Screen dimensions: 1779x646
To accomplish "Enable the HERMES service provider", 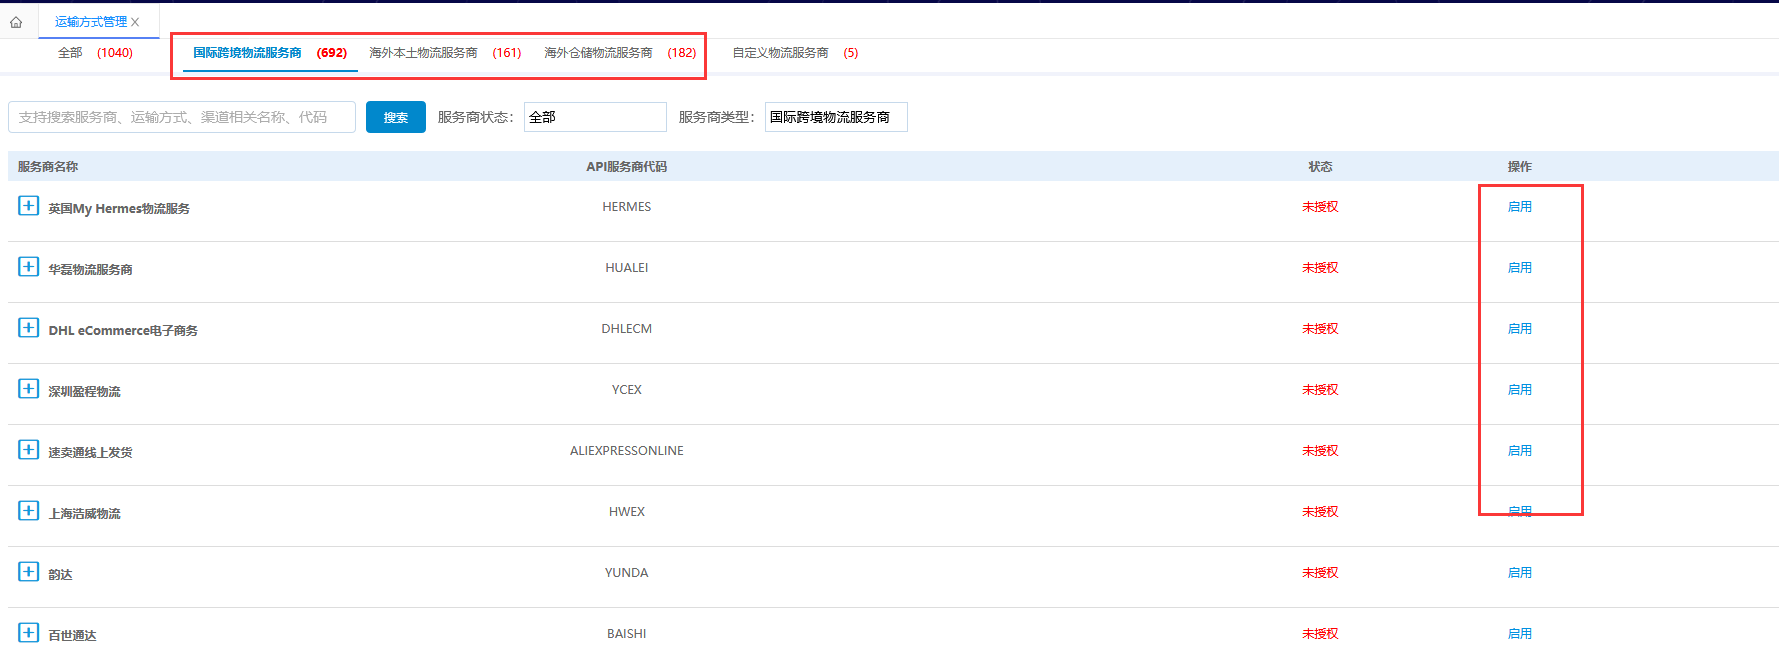I will [x=1519, y=207].
